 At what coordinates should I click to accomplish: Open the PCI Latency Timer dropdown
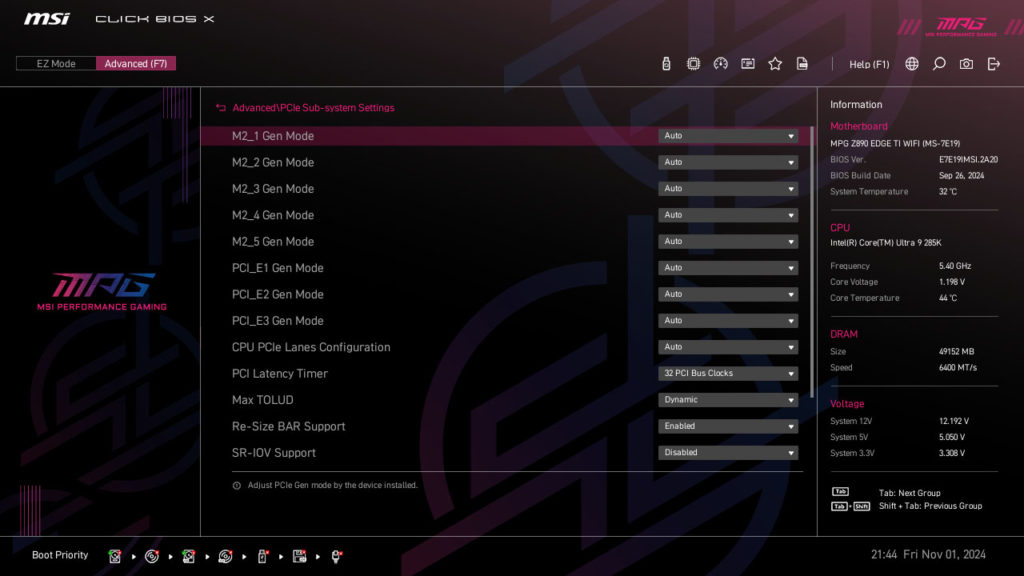pos(727,373)
